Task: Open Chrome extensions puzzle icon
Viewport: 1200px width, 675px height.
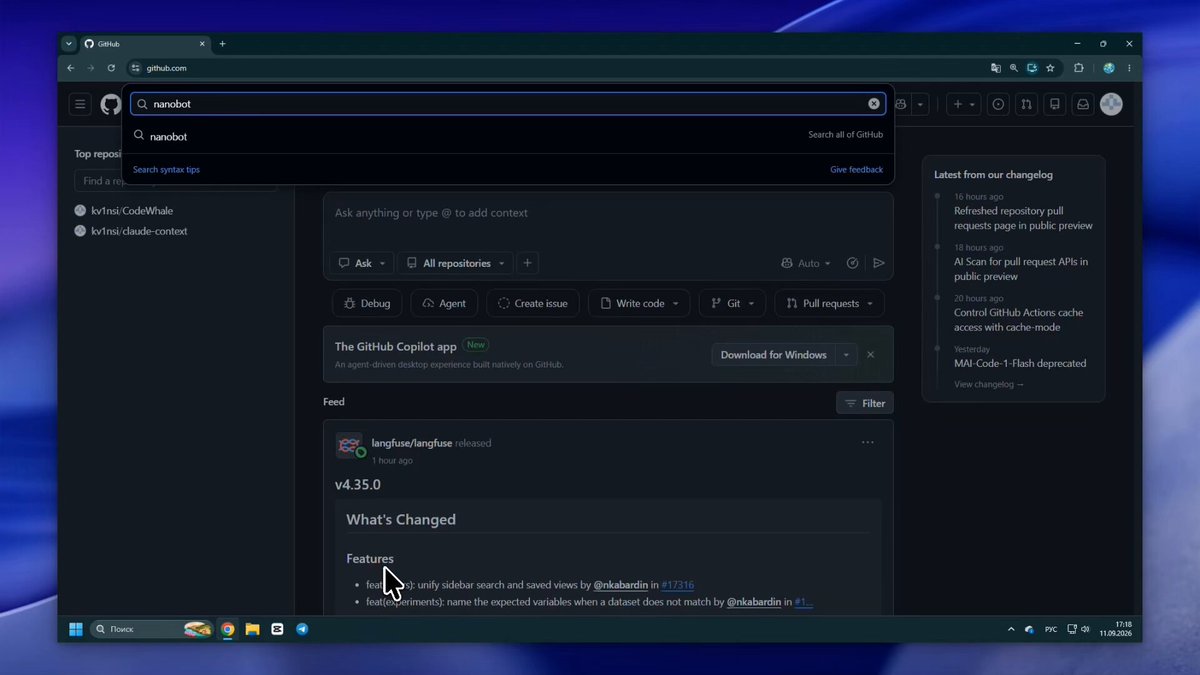Action: point(1078,68)
